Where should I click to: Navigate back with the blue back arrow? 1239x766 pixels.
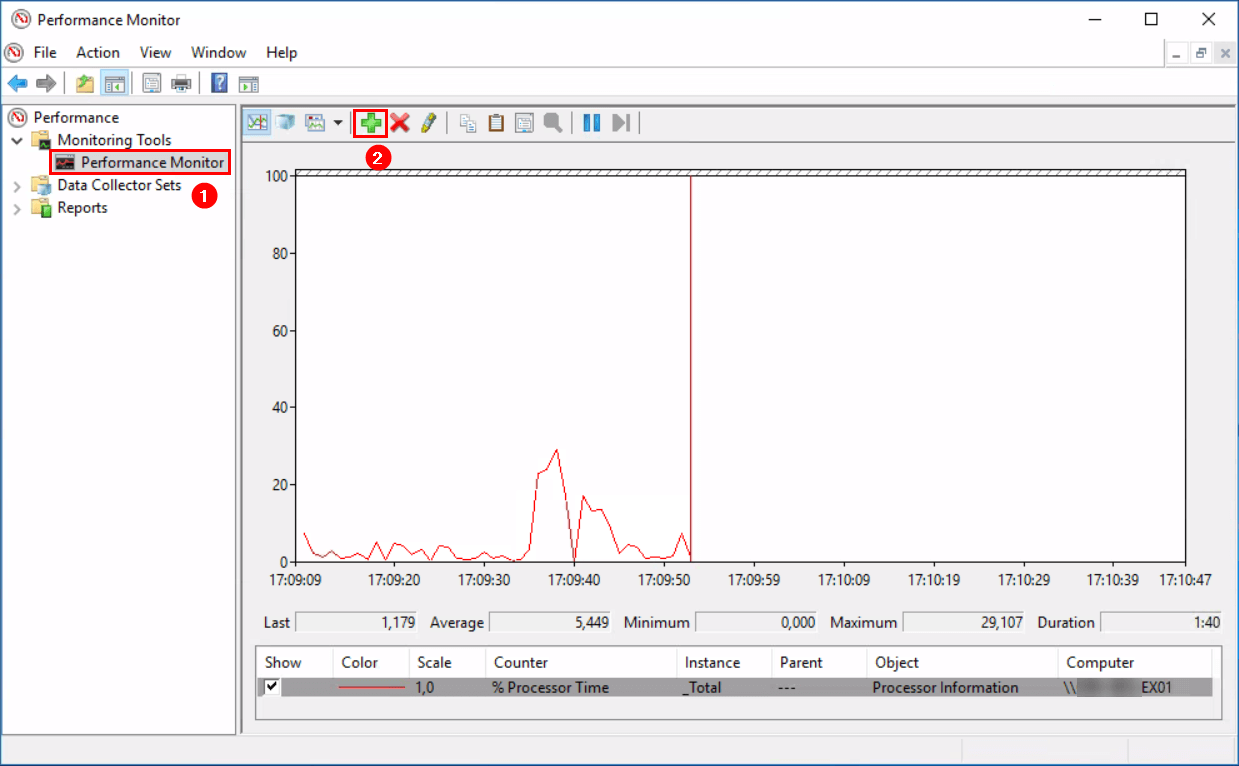(x=16, y=83)
